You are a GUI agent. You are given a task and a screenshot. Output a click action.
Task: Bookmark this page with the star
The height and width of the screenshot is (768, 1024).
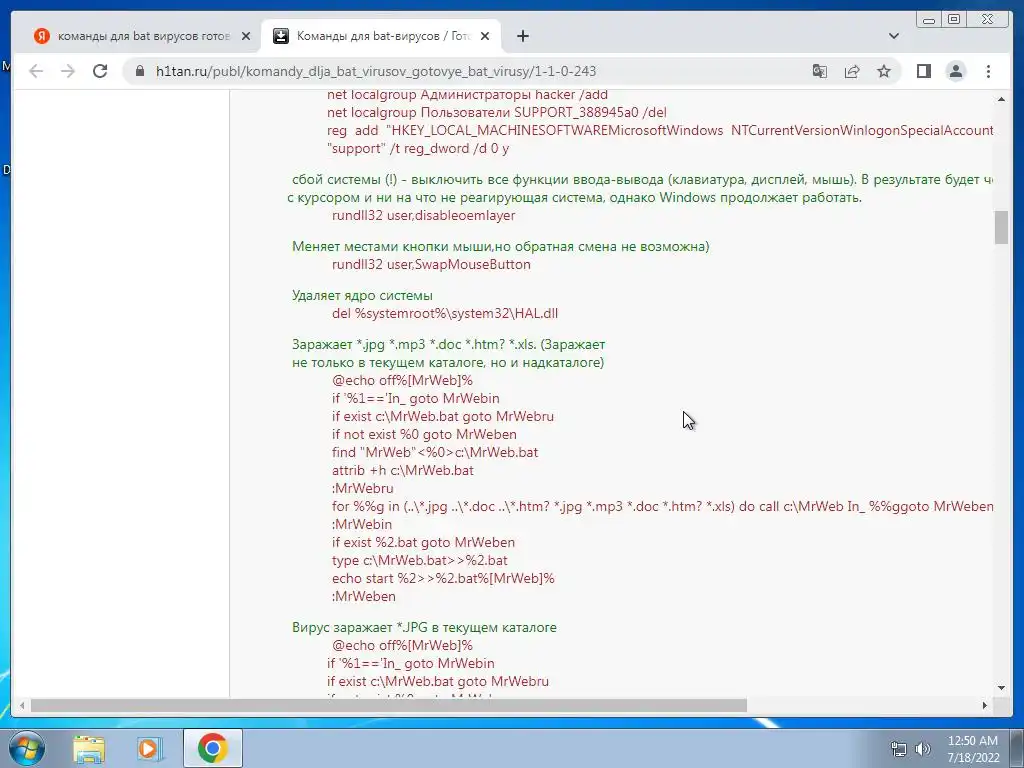pos(884,71)
